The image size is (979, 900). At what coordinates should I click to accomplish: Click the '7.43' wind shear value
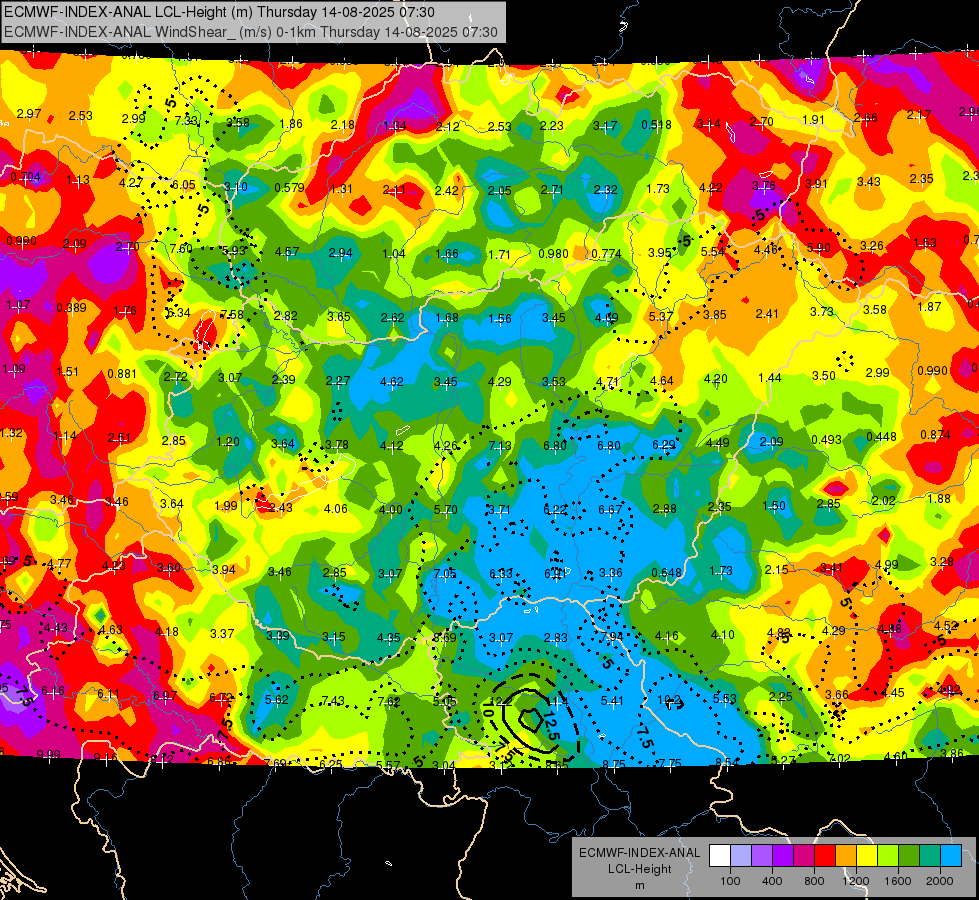pyautogui.click(x=333, y=701)
